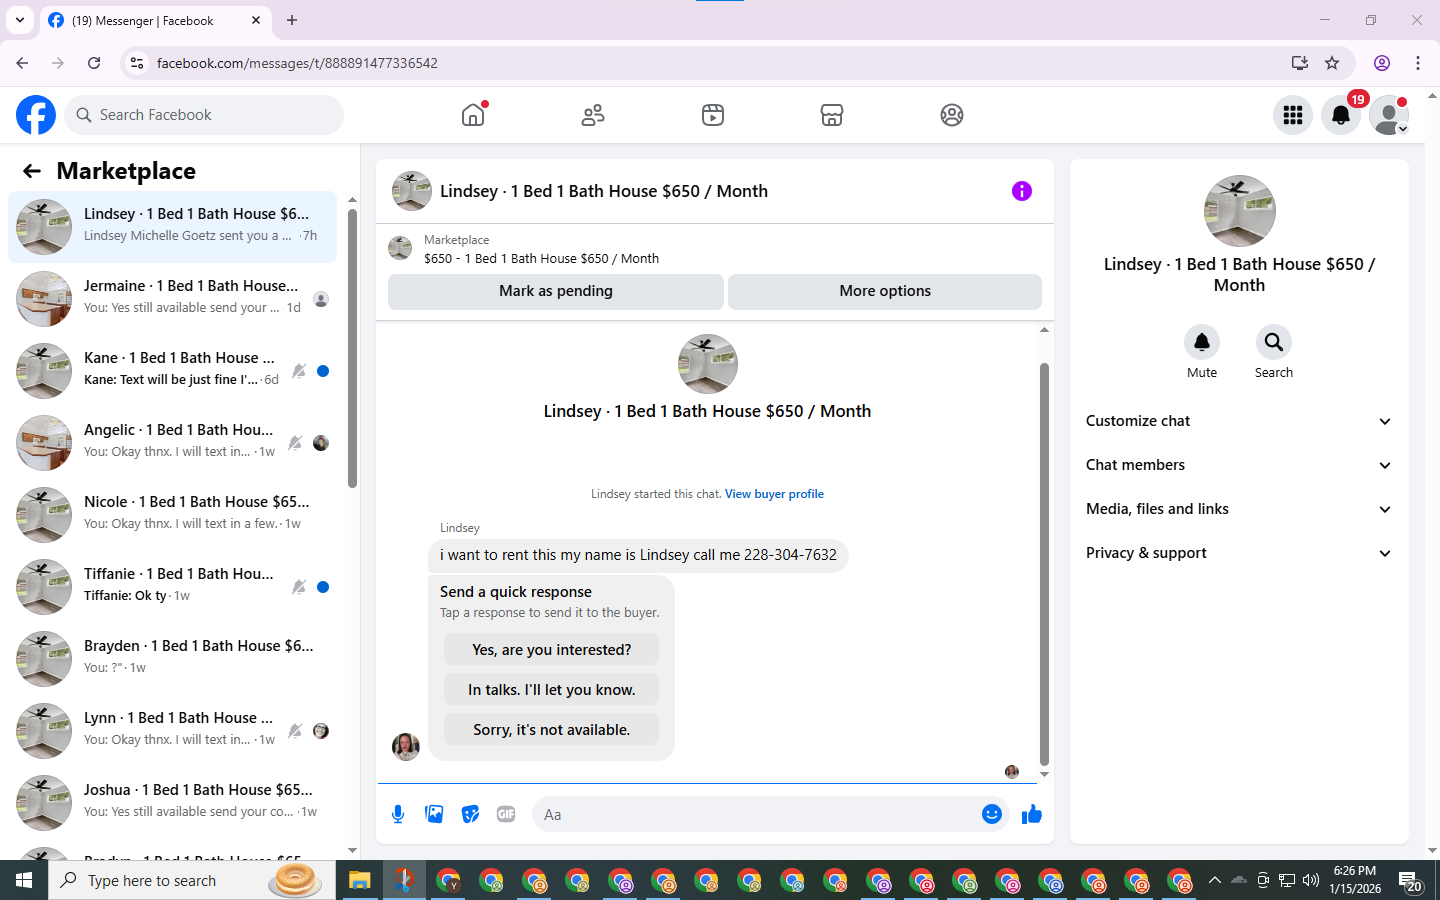Viewport: 1440px width, 900px height.
Task: Open the Friends icon in top navigation
Action: (593, 115)
